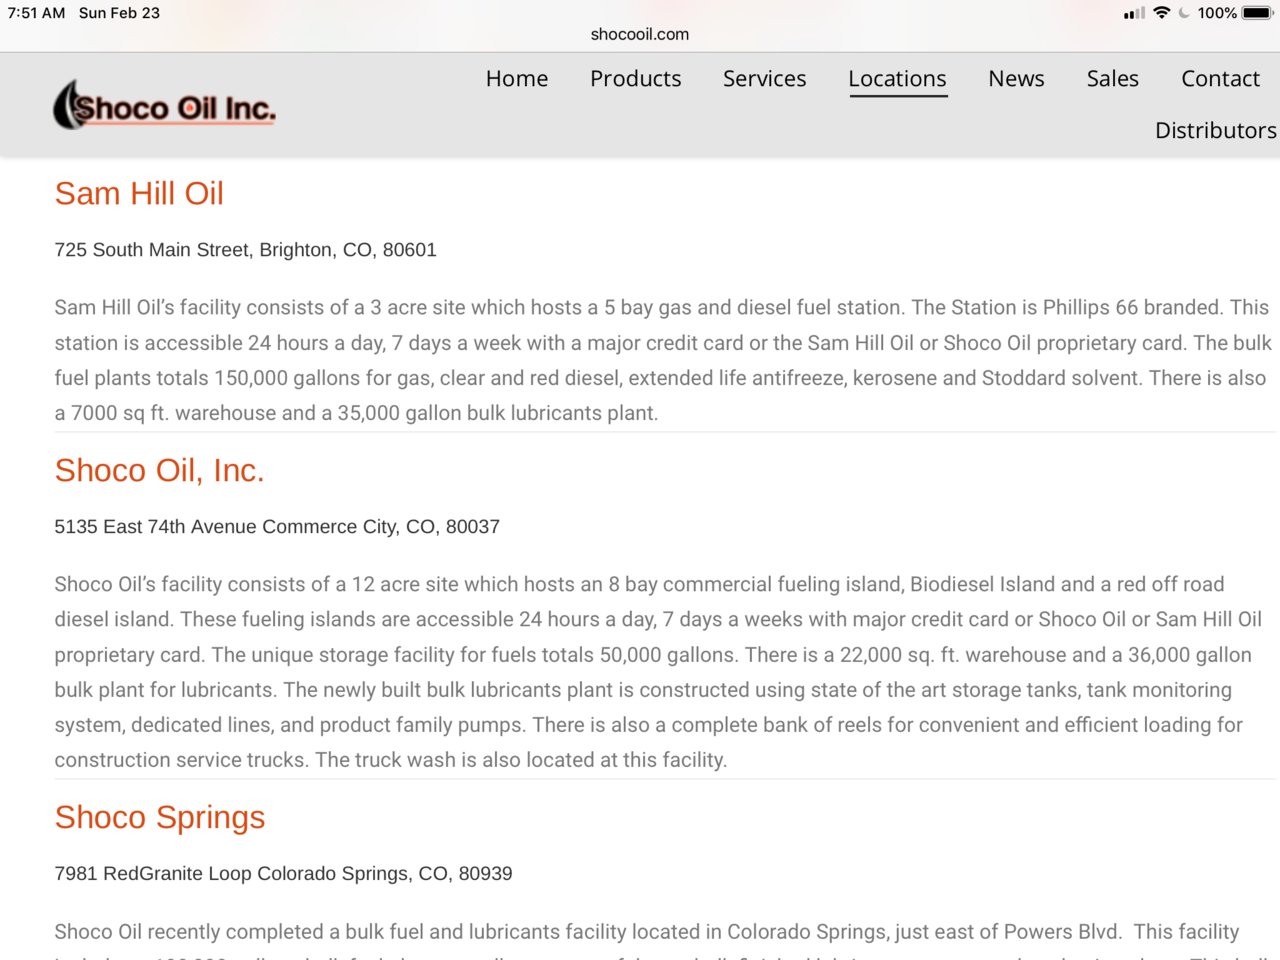
Task: Click the Sam Hill Oil heading
Action: (x=139, y=193)
